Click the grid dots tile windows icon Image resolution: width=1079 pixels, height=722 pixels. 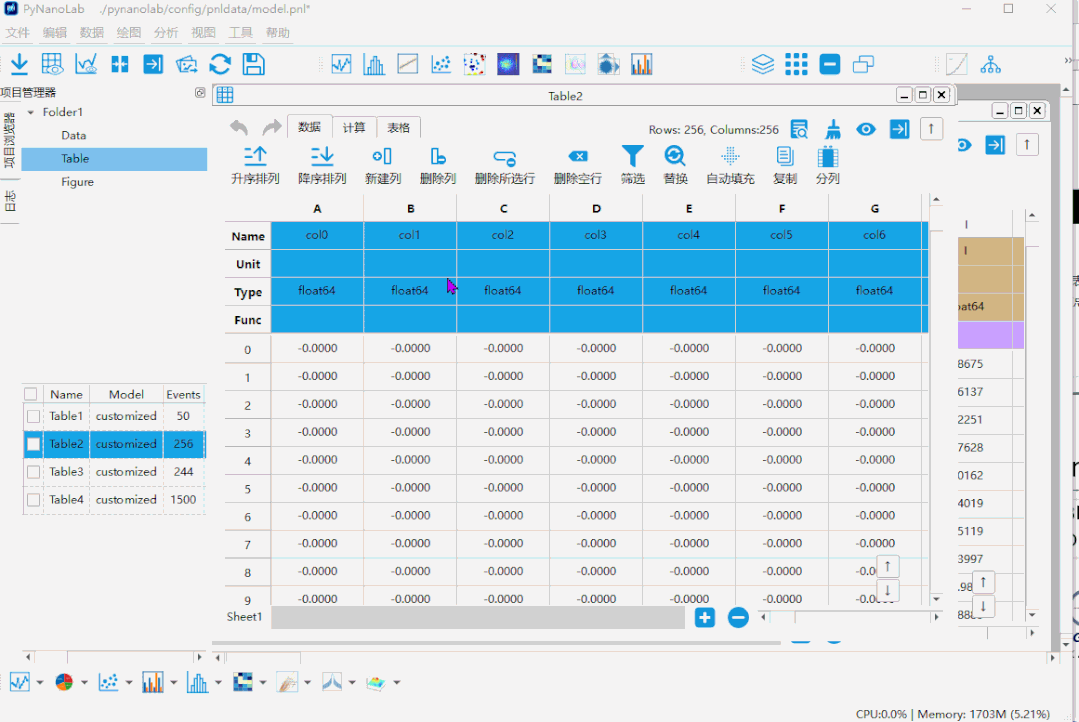[796, 64]
